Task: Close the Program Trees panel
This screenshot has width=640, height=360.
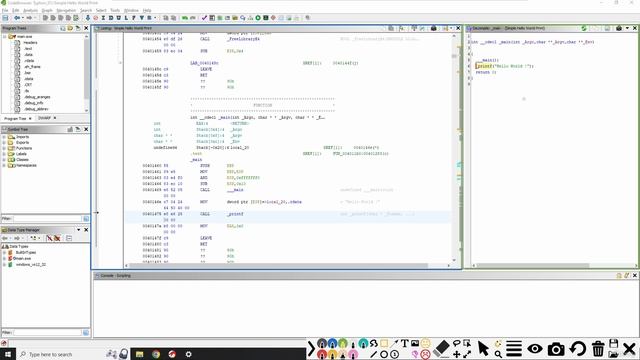Action: 86,28
